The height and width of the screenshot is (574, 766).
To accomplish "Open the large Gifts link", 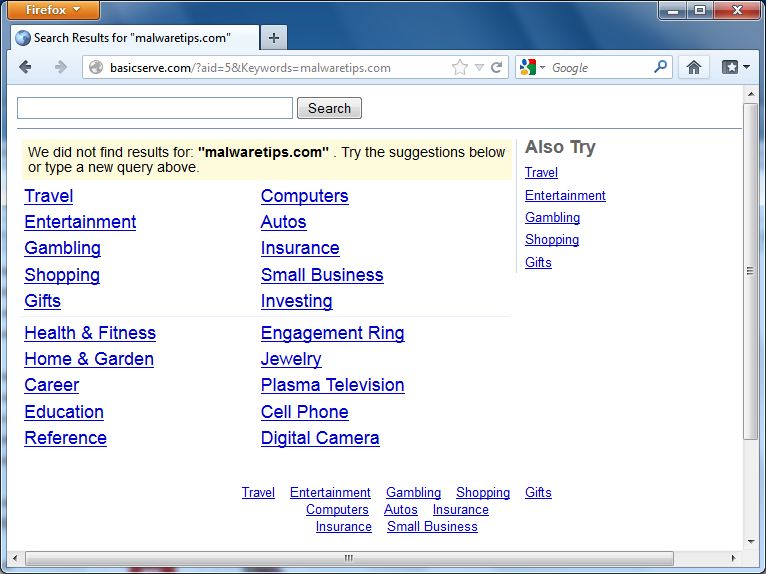I will click(43, 301).
